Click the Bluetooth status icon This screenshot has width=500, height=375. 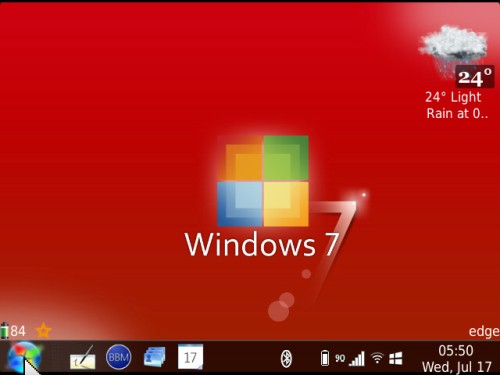coord(286,359)
